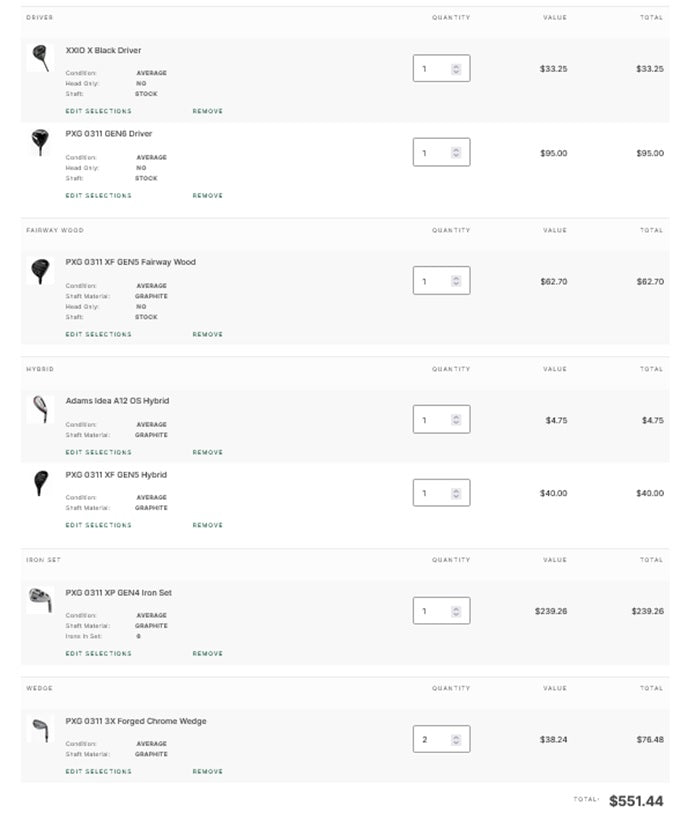Viewport: 688px width, 813px height.
Task: Click quantity stepper arrows for the Iron Set
Action: click(456, 611)
